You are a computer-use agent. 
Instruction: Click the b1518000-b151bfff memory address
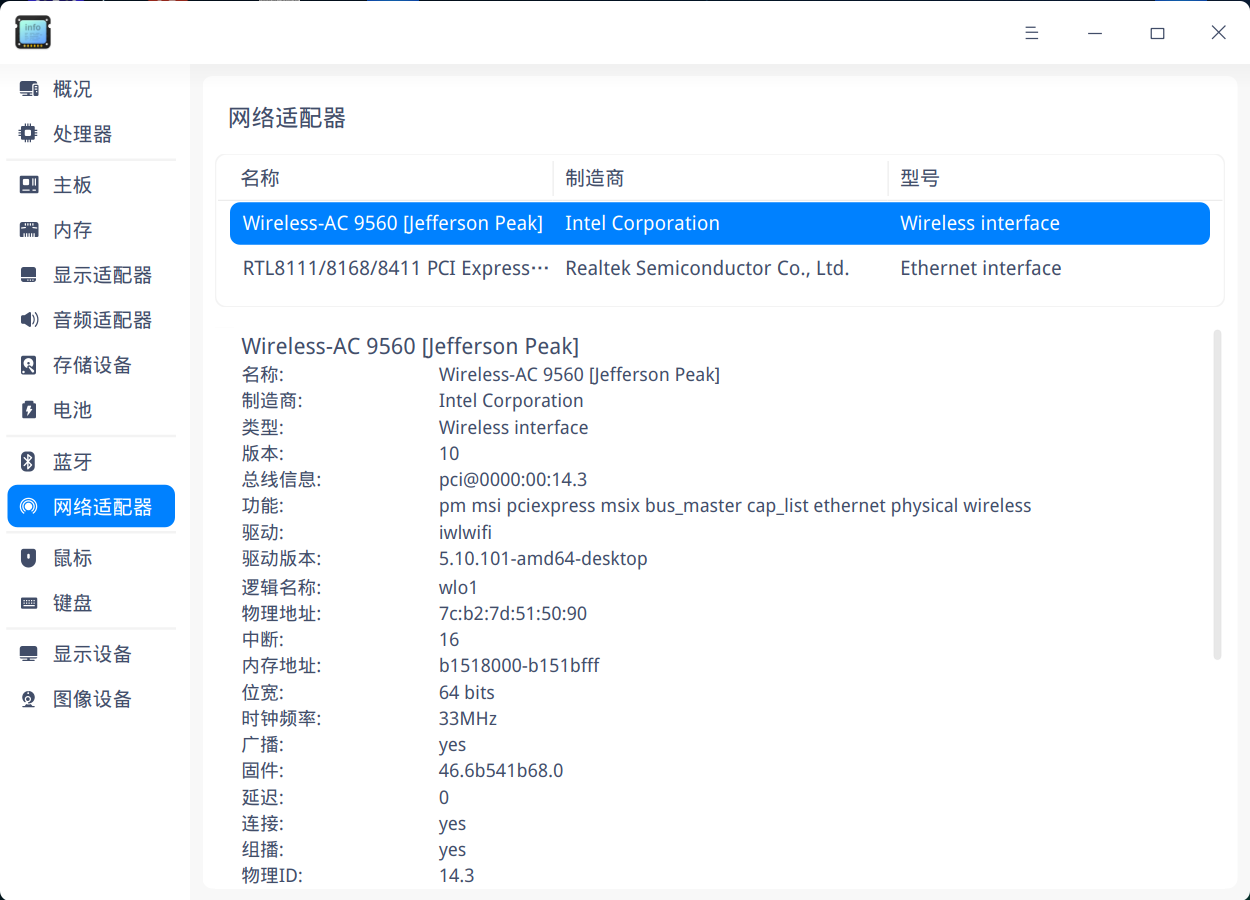point(519,665)
